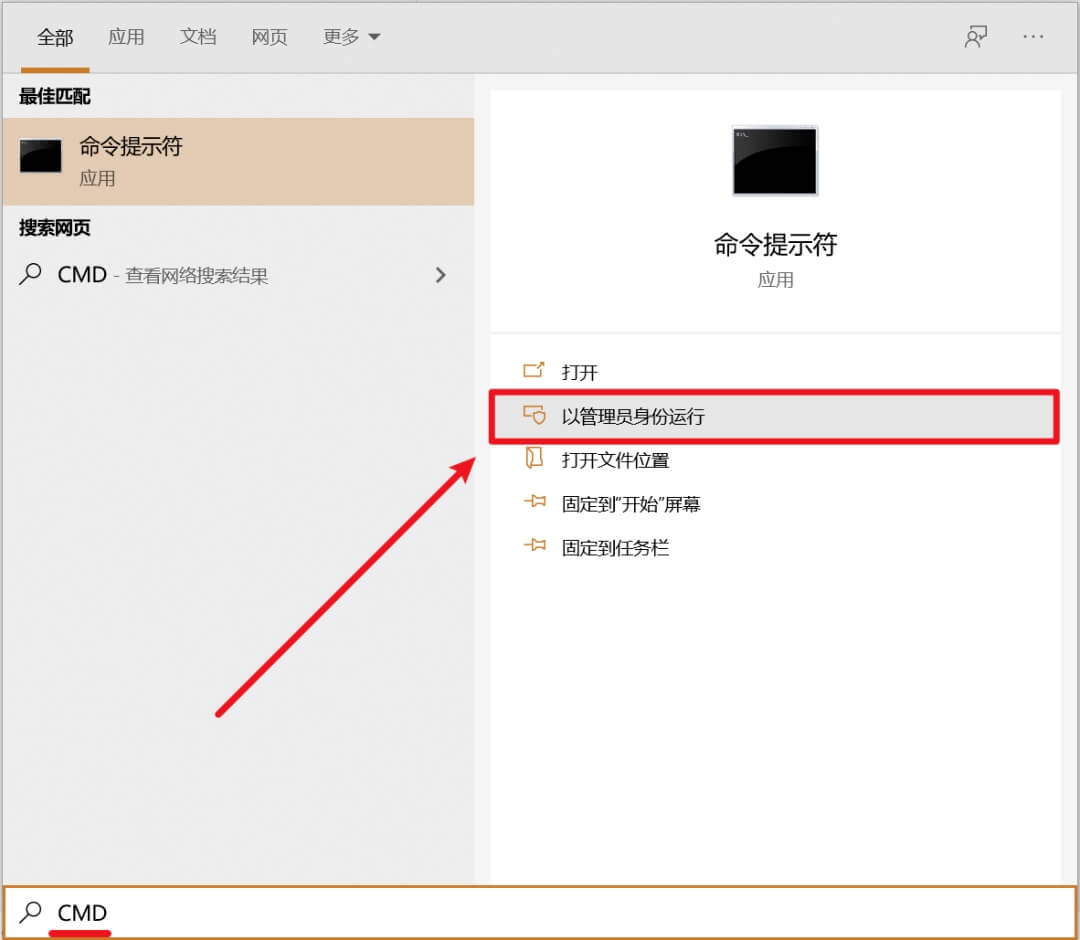Click the 打开 (Open) launch icon

click(x=535, y=370)
